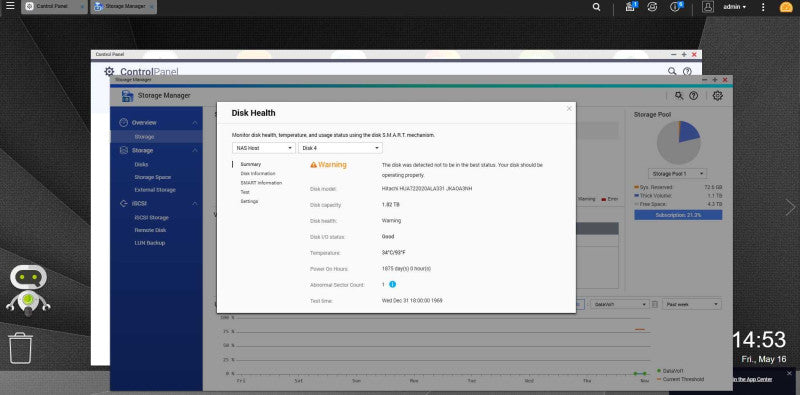Open the Disk Information tab

coord(258,174)
